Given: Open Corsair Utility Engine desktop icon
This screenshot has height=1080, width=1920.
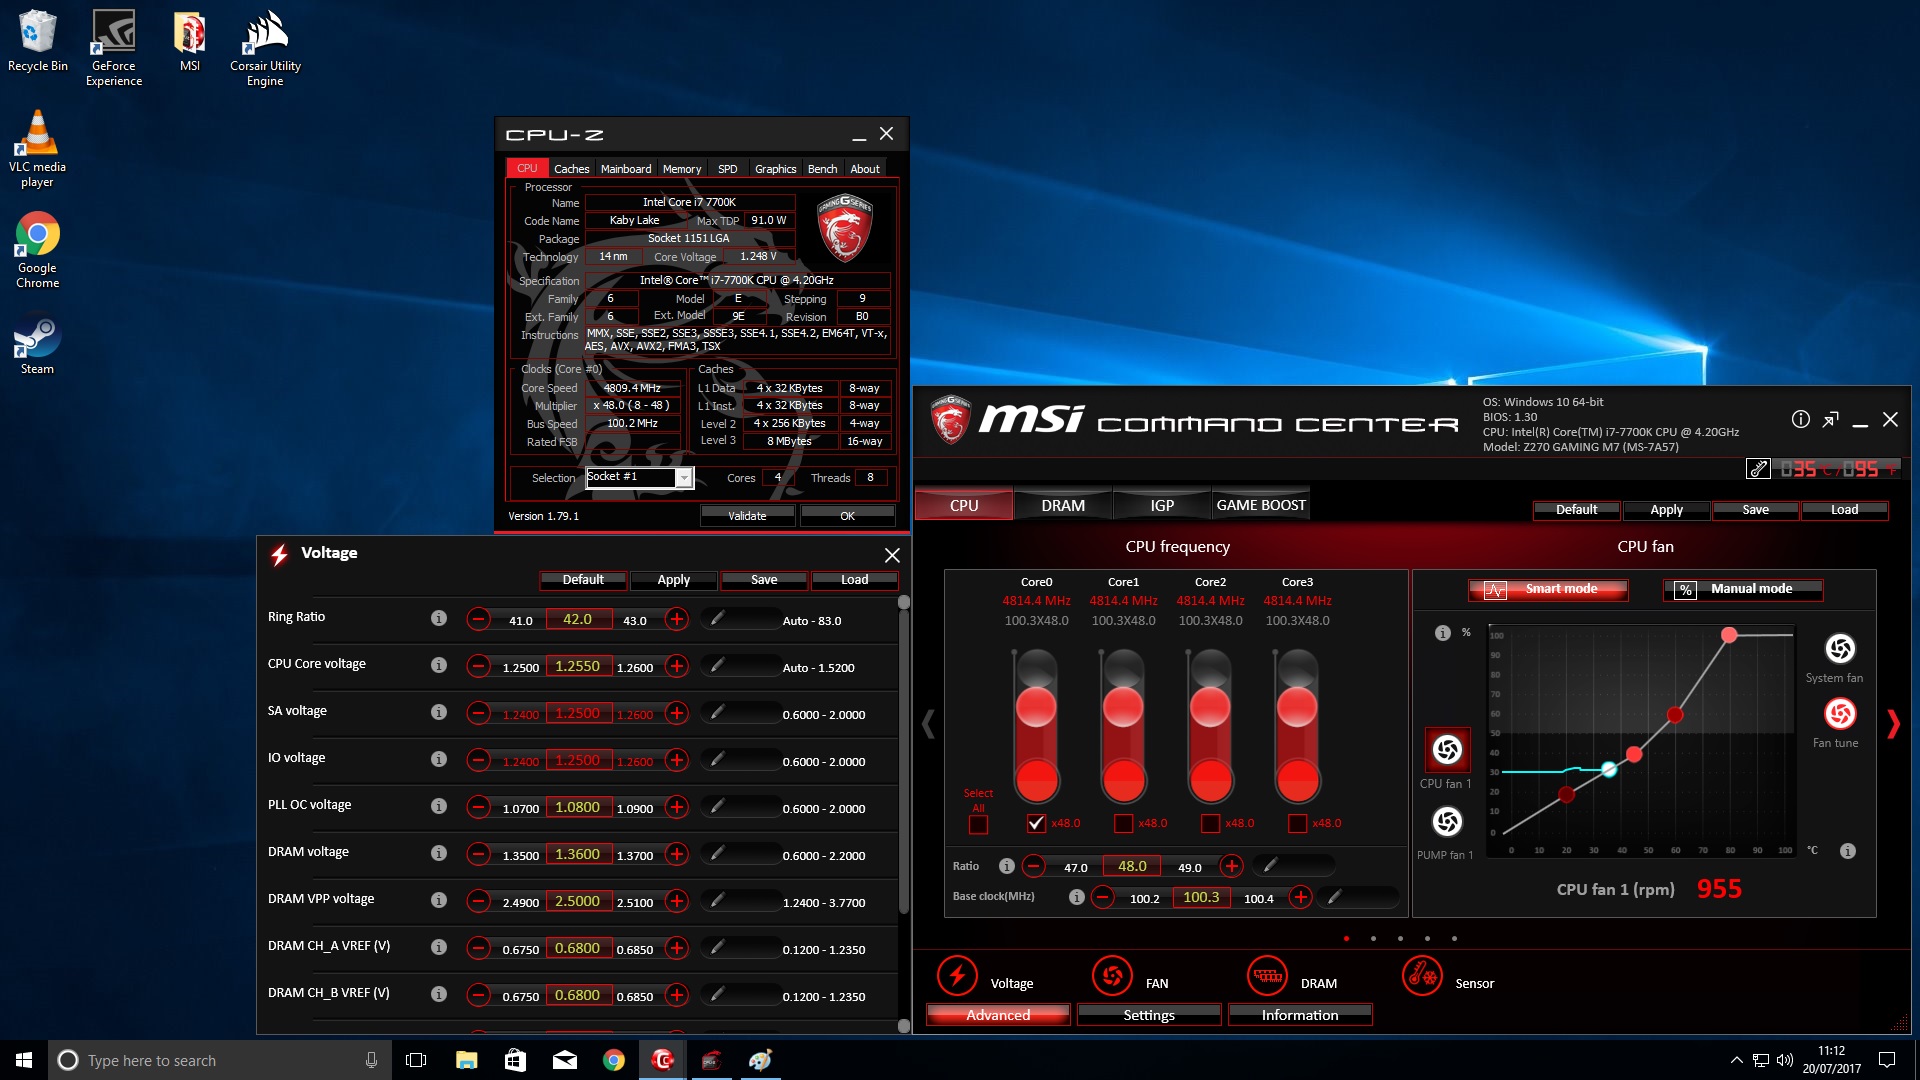Looking at the screenshot, I should (x=265, y=48).
